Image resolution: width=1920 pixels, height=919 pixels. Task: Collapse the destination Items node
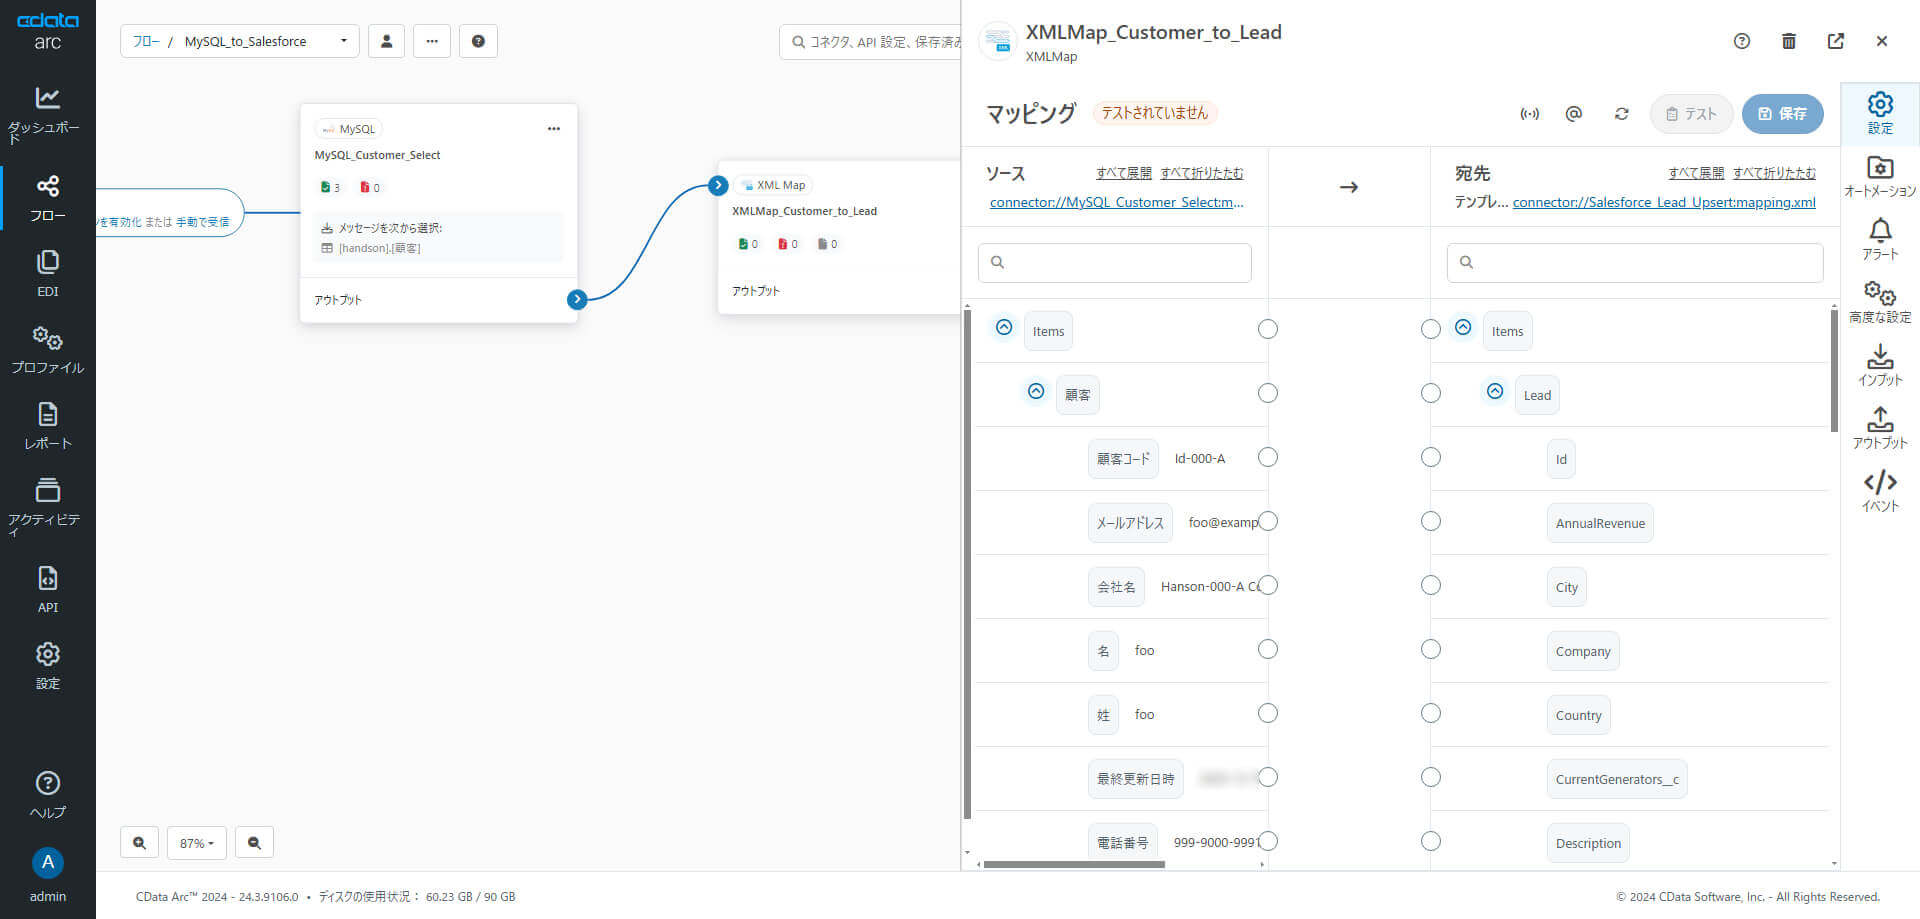coord(1463,327)
